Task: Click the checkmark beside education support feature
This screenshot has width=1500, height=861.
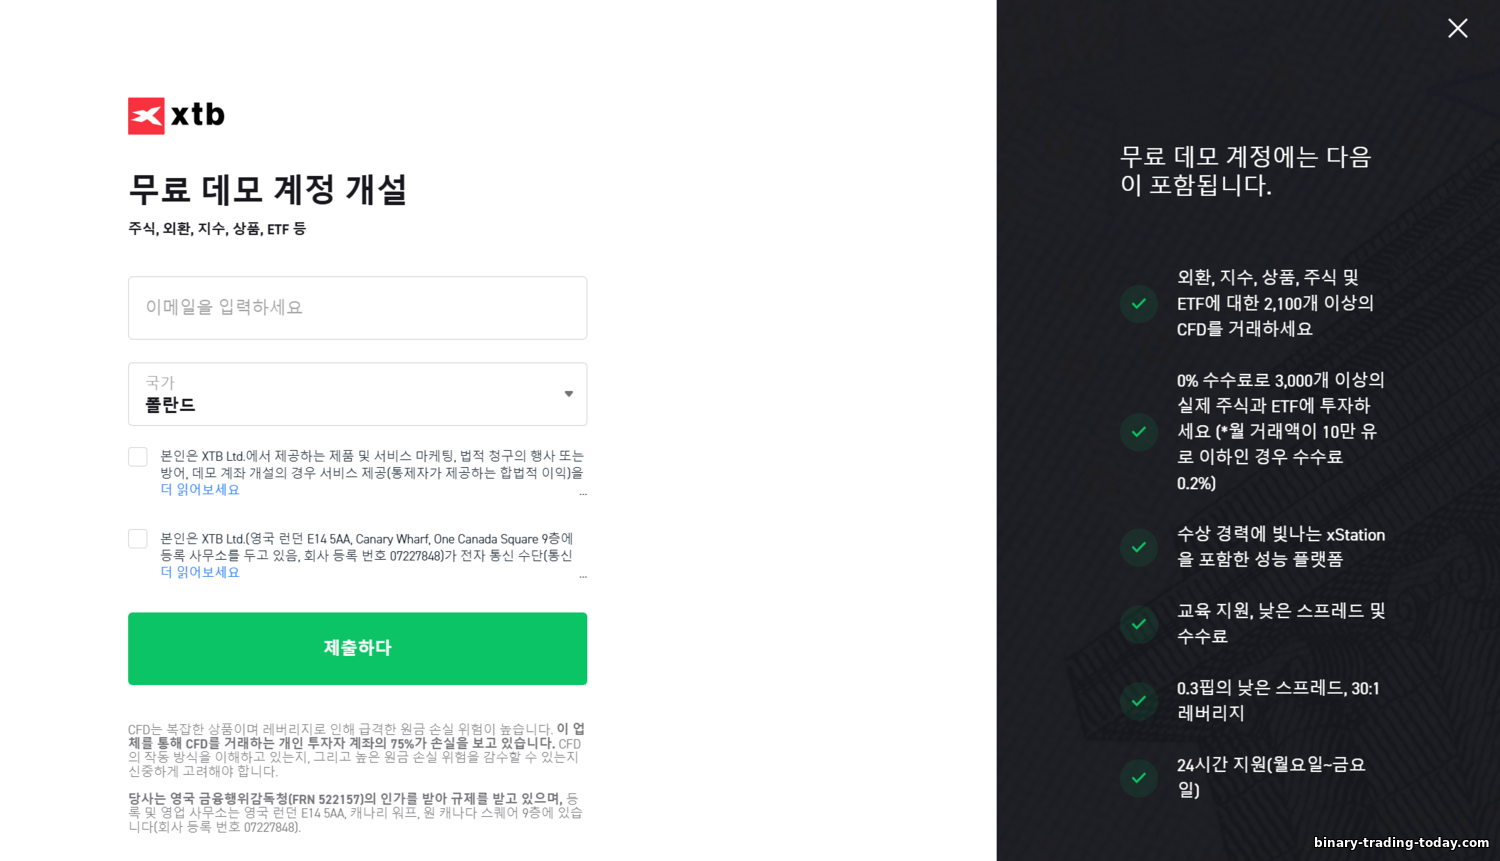Action: 1139,624
